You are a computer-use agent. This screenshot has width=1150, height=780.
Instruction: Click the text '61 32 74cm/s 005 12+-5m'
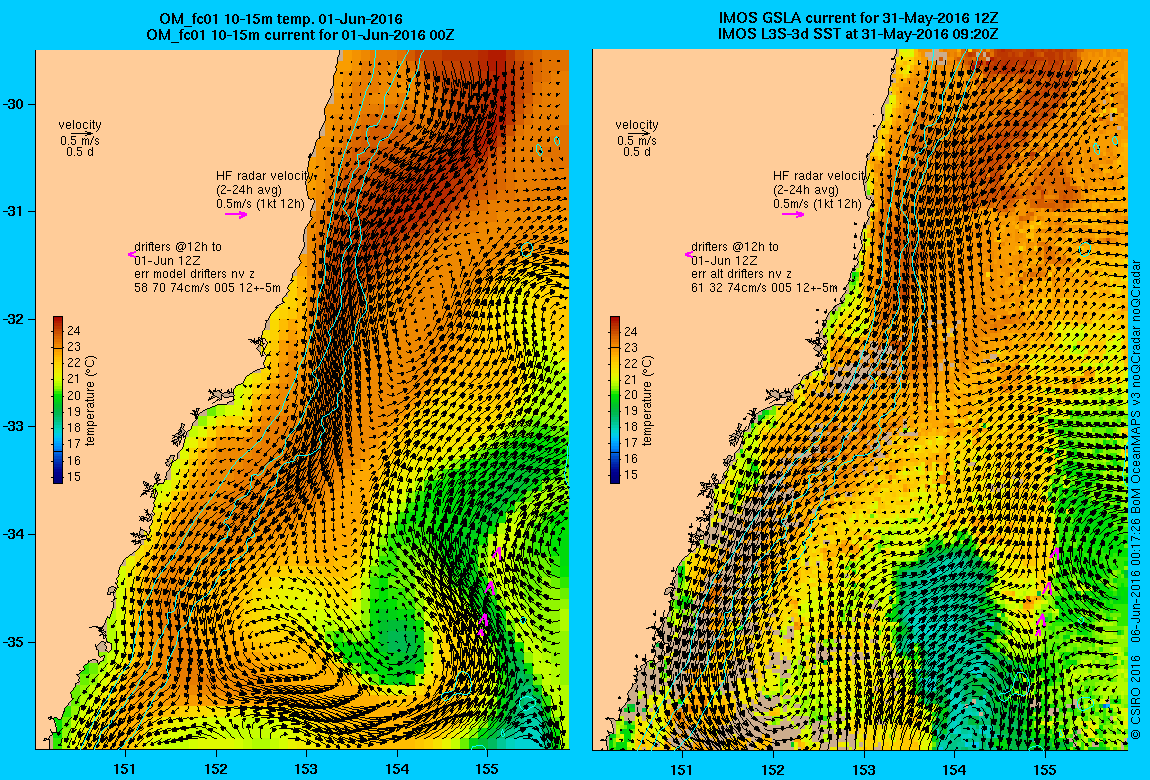click(764, 288)
